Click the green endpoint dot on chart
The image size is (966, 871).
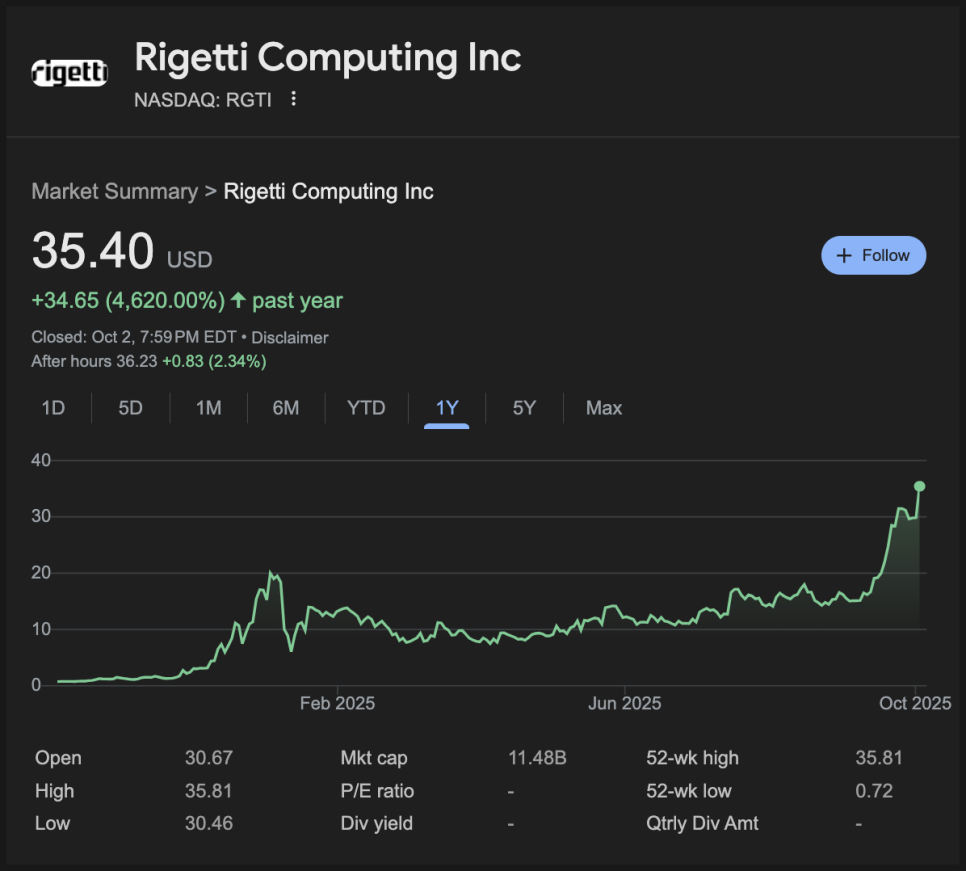click(920, 486)
